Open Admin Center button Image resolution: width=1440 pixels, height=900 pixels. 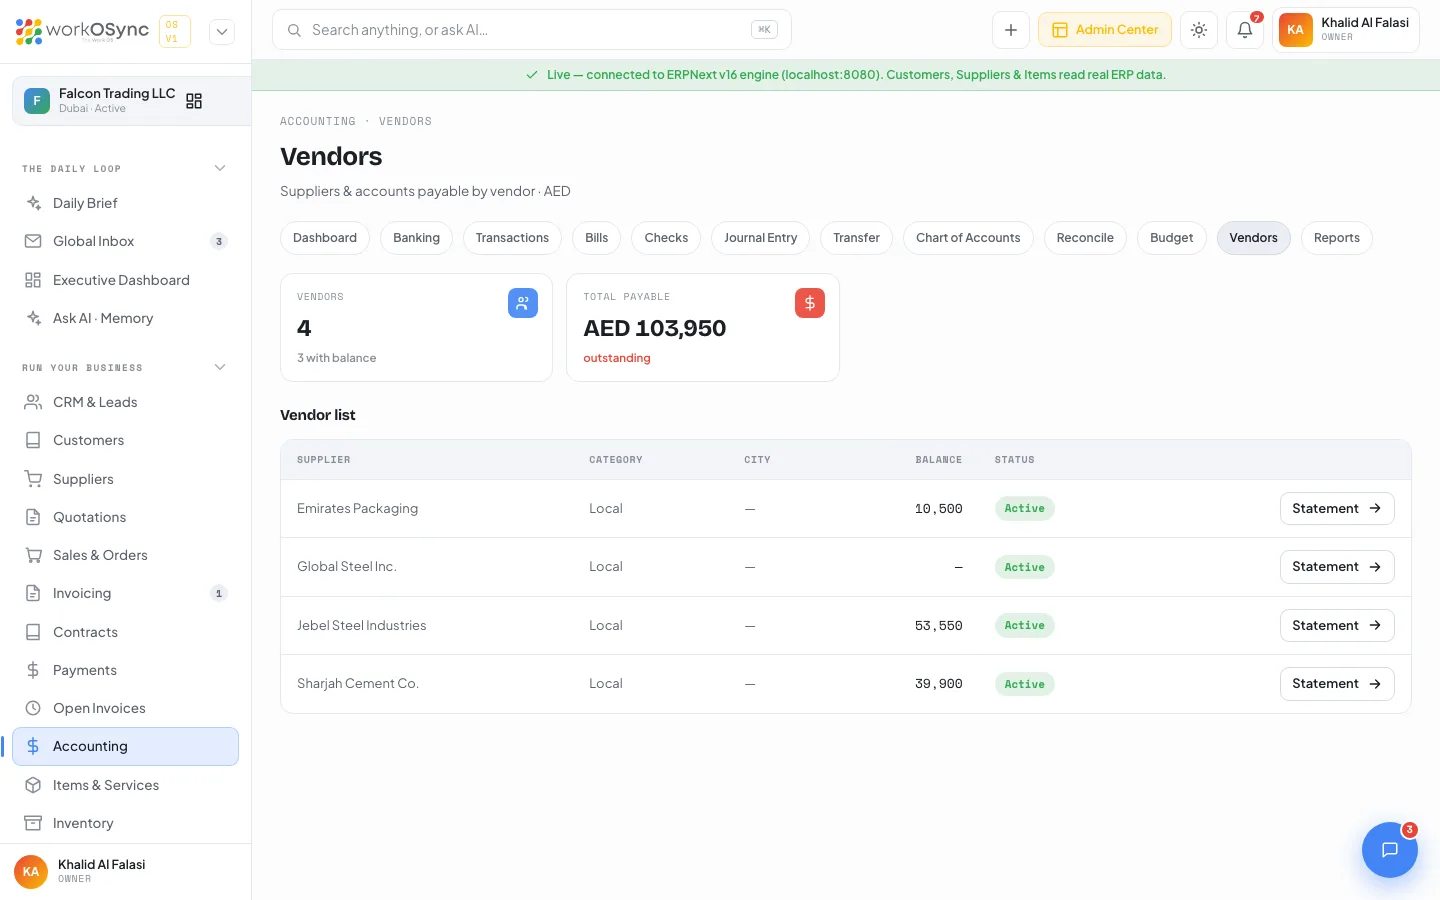click(x=1105, y=30)
